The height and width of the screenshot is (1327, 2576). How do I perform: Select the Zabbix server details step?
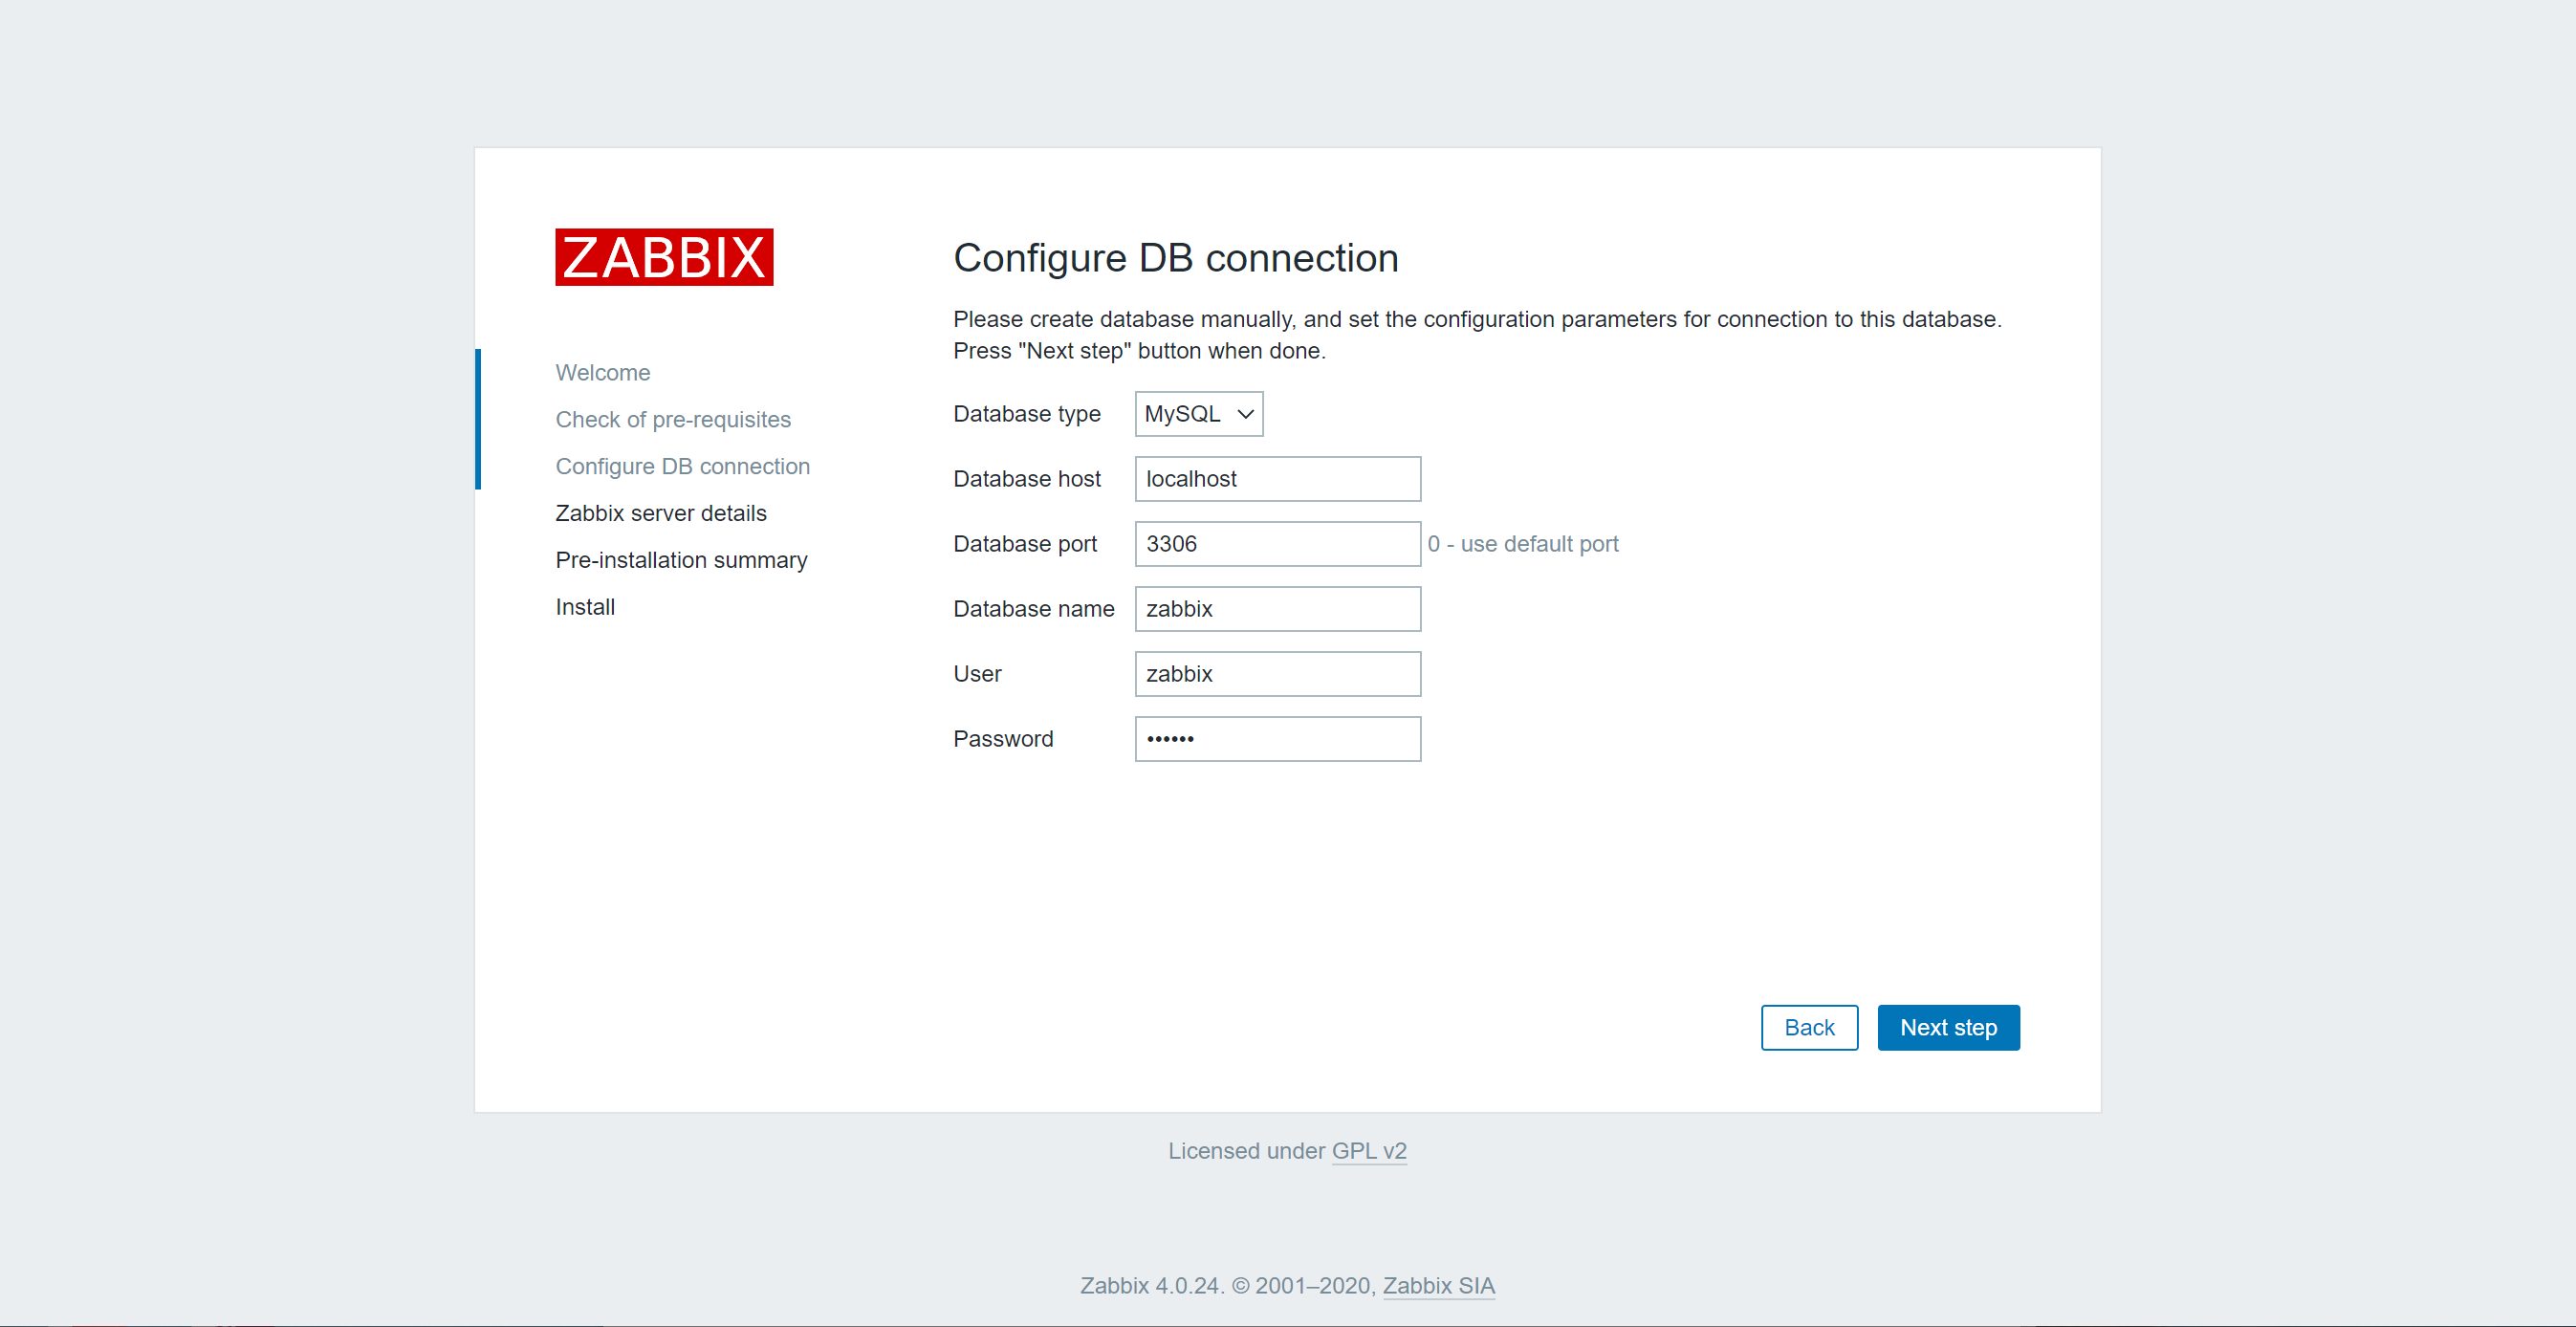pyautogui.click(x=660, y=512)
